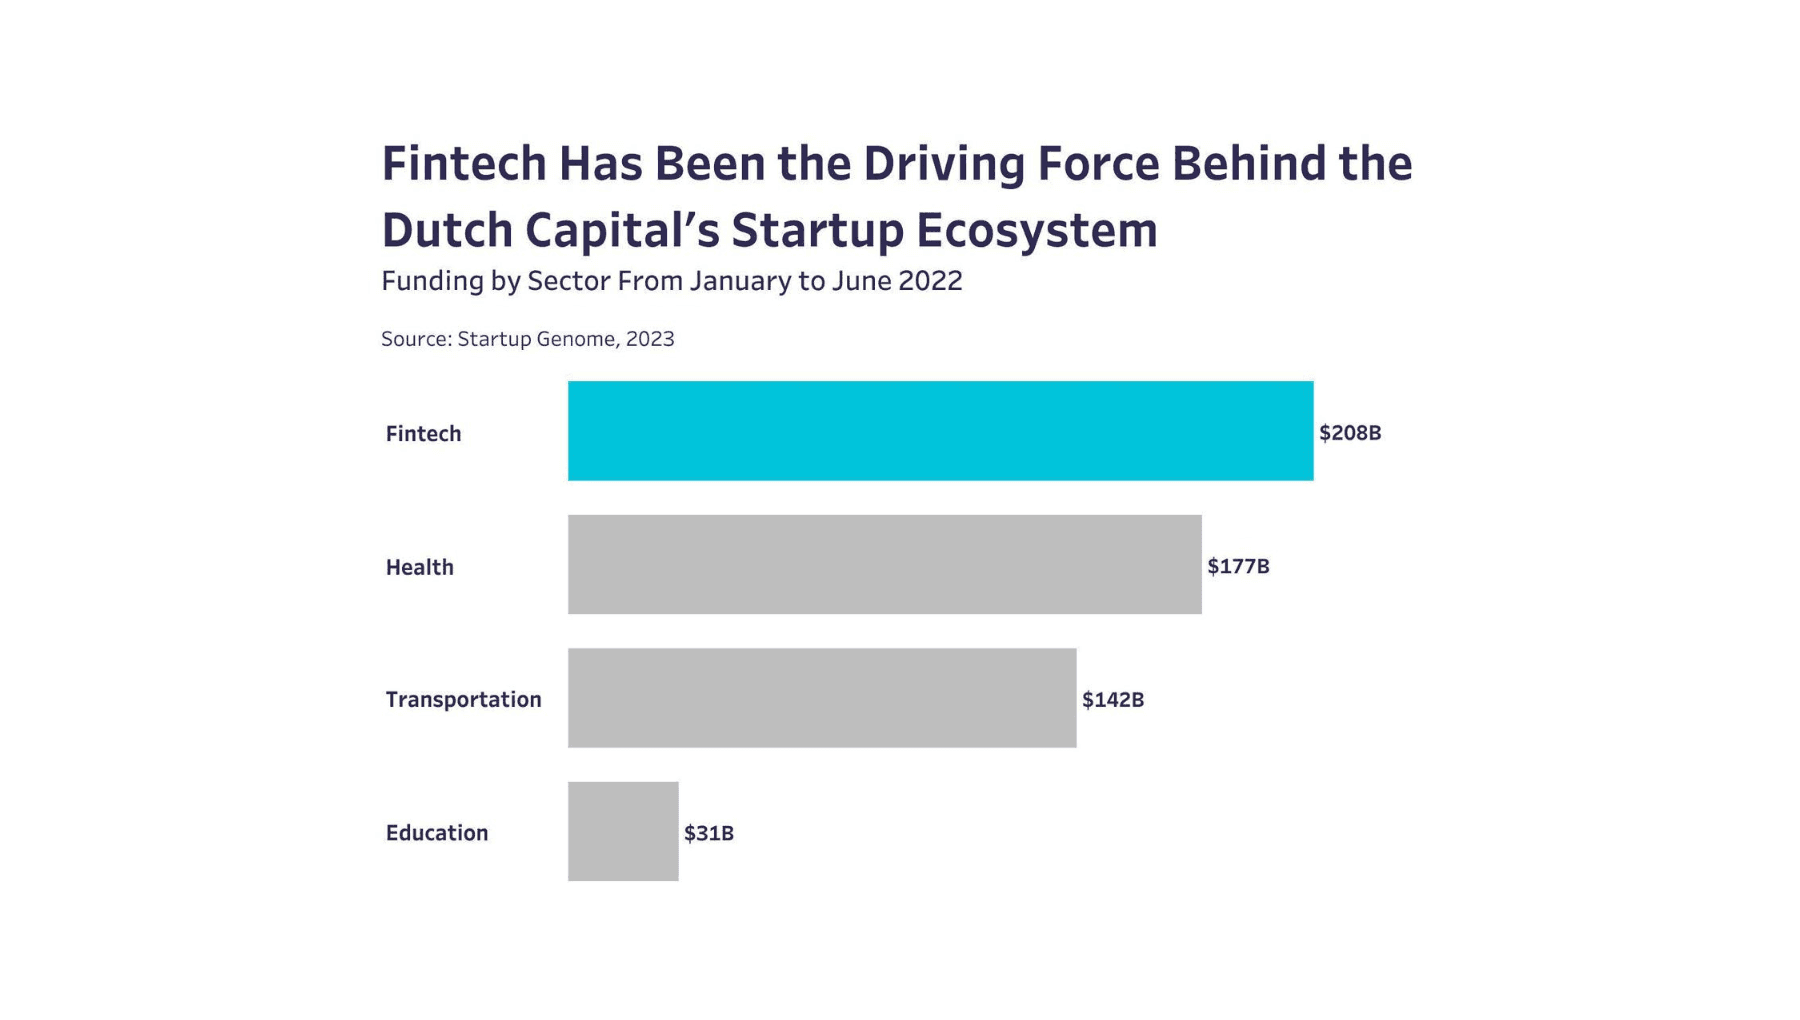Click the word Fintech in the title
The height and width of the screenshot is (1020, 1800).
[x=464, y=164]
